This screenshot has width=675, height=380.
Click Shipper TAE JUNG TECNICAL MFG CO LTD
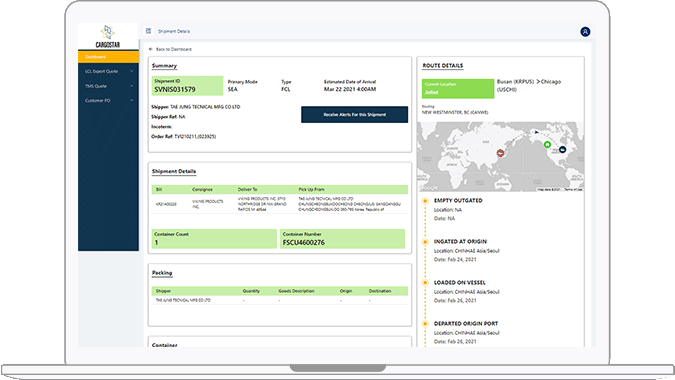pos(196,107)
